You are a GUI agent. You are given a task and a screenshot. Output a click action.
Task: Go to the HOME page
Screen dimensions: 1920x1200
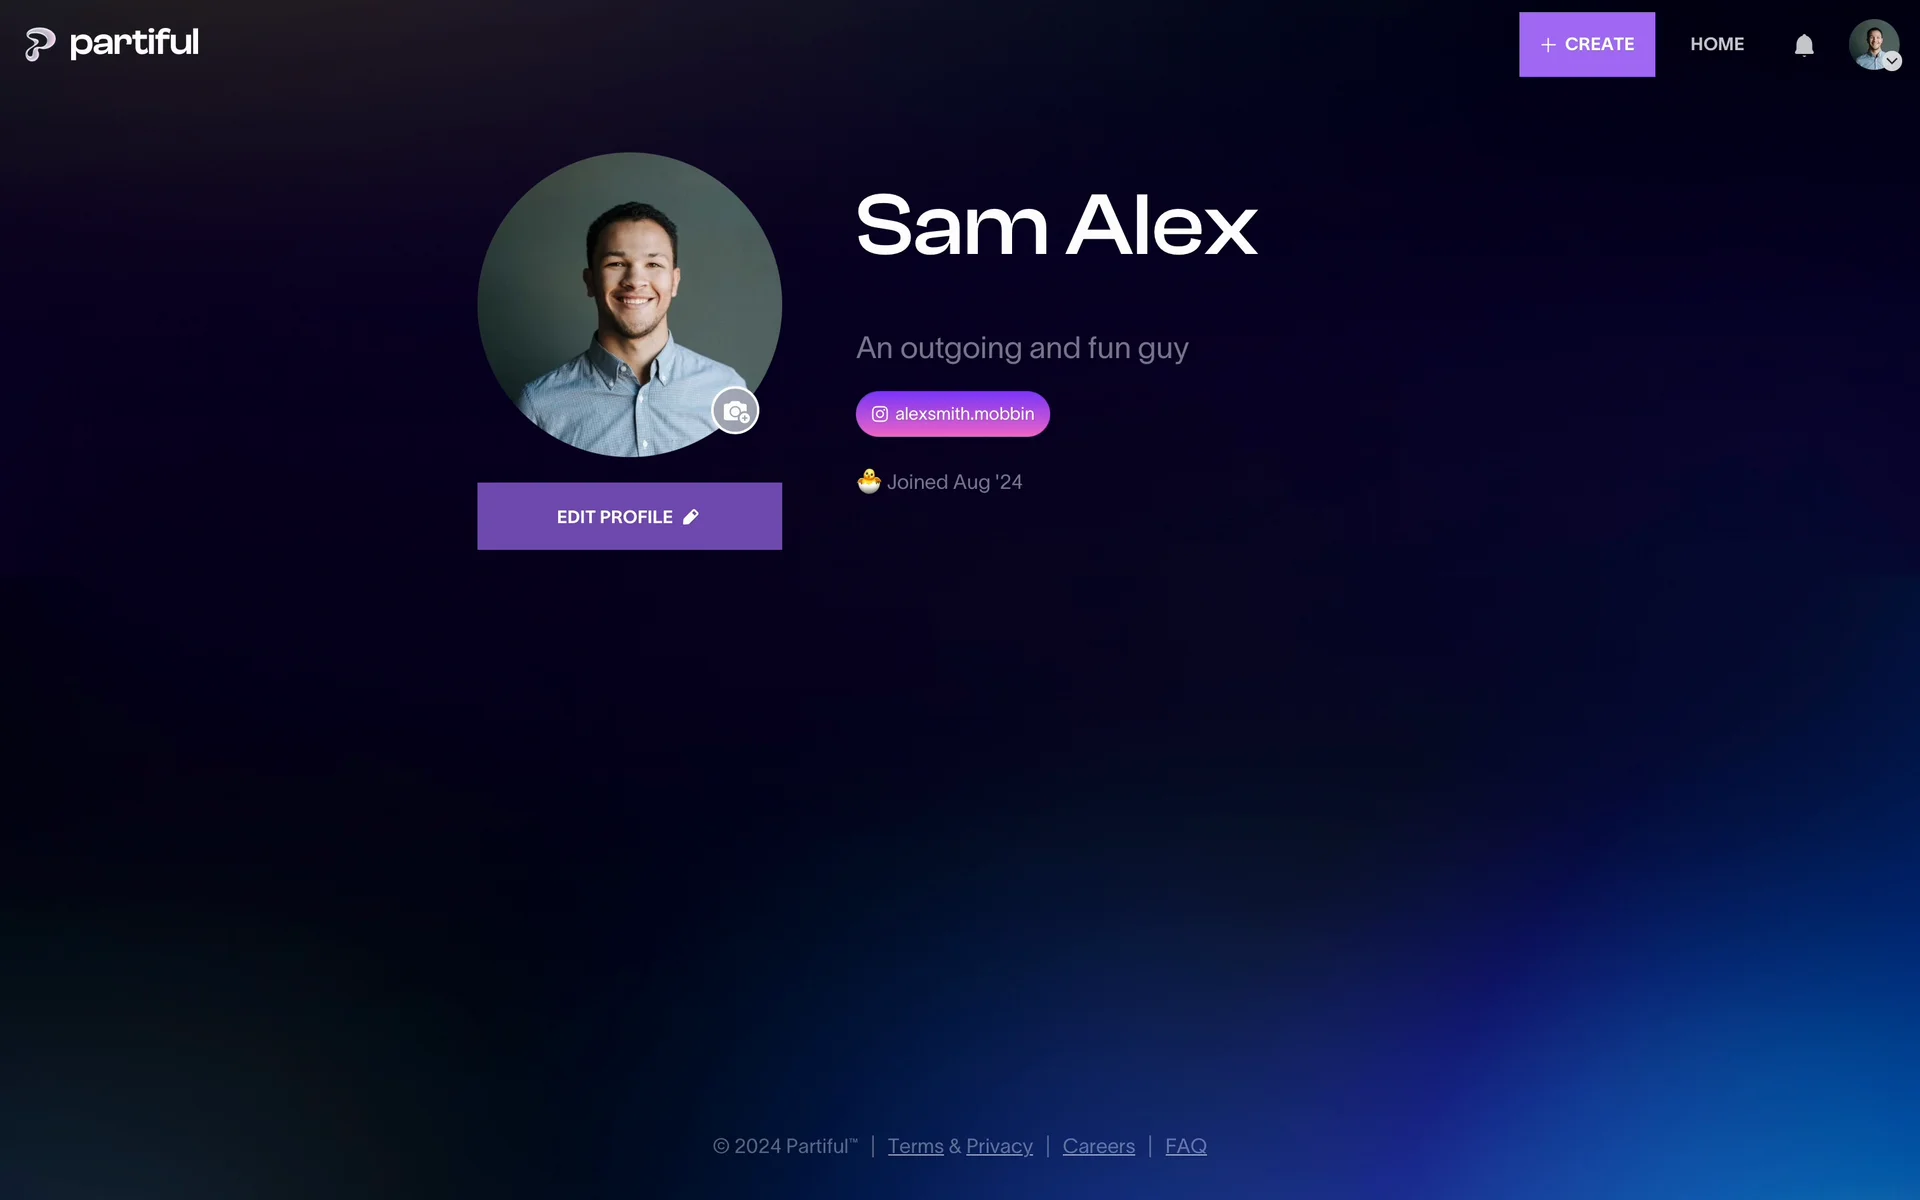[x=1717, y=44]
